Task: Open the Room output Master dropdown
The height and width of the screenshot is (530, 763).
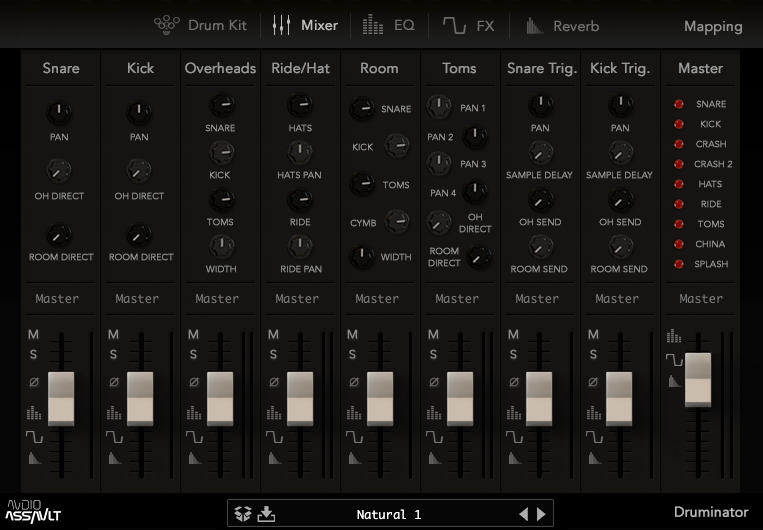Action: (377, 298)
